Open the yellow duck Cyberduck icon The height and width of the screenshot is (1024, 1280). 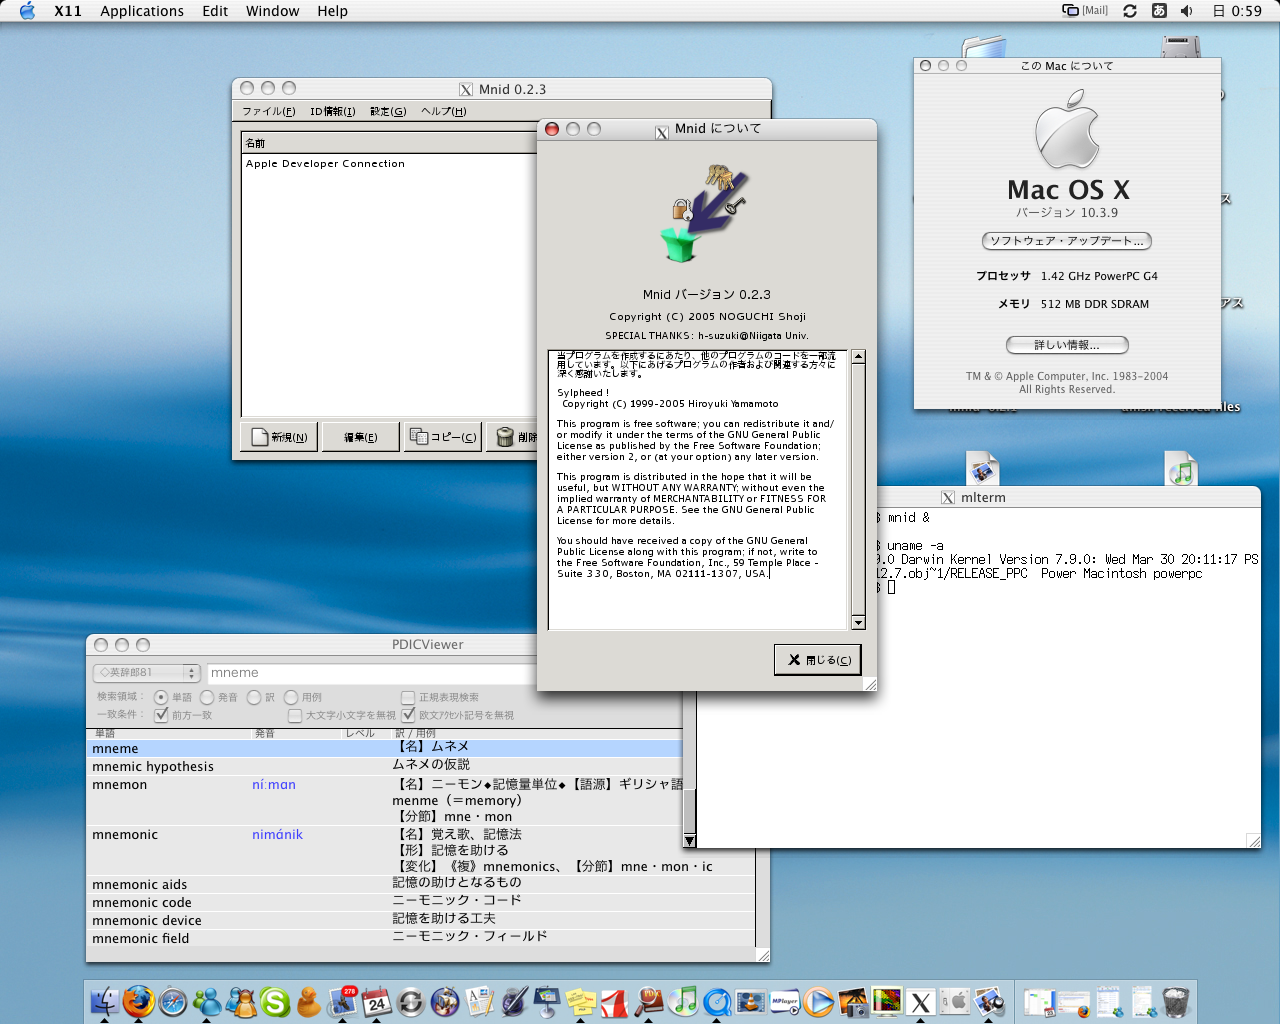[x=309, y=1000]
